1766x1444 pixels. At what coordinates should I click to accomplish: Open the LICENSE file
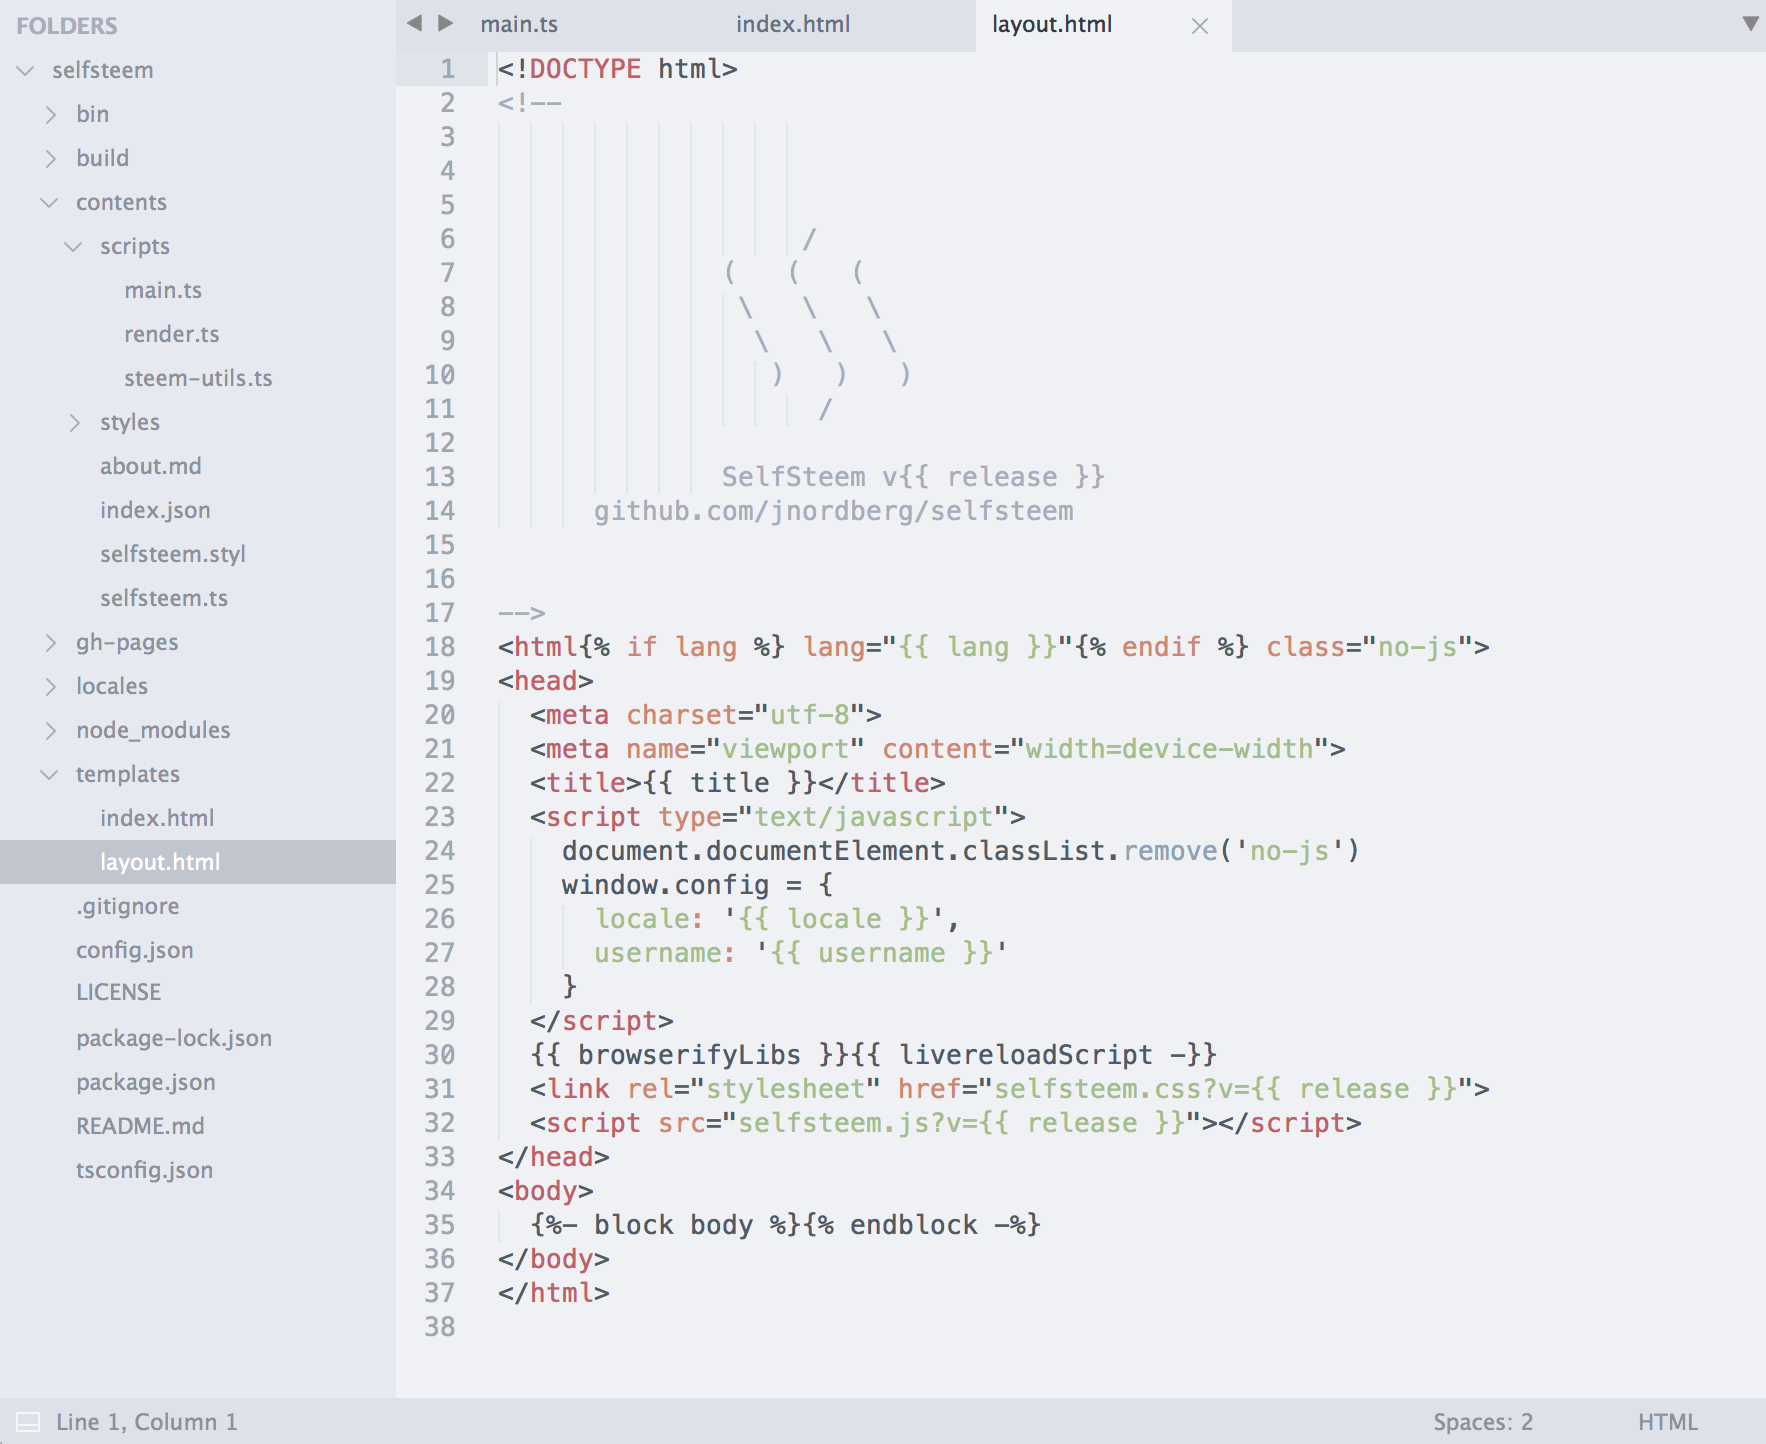pos(119,992)
